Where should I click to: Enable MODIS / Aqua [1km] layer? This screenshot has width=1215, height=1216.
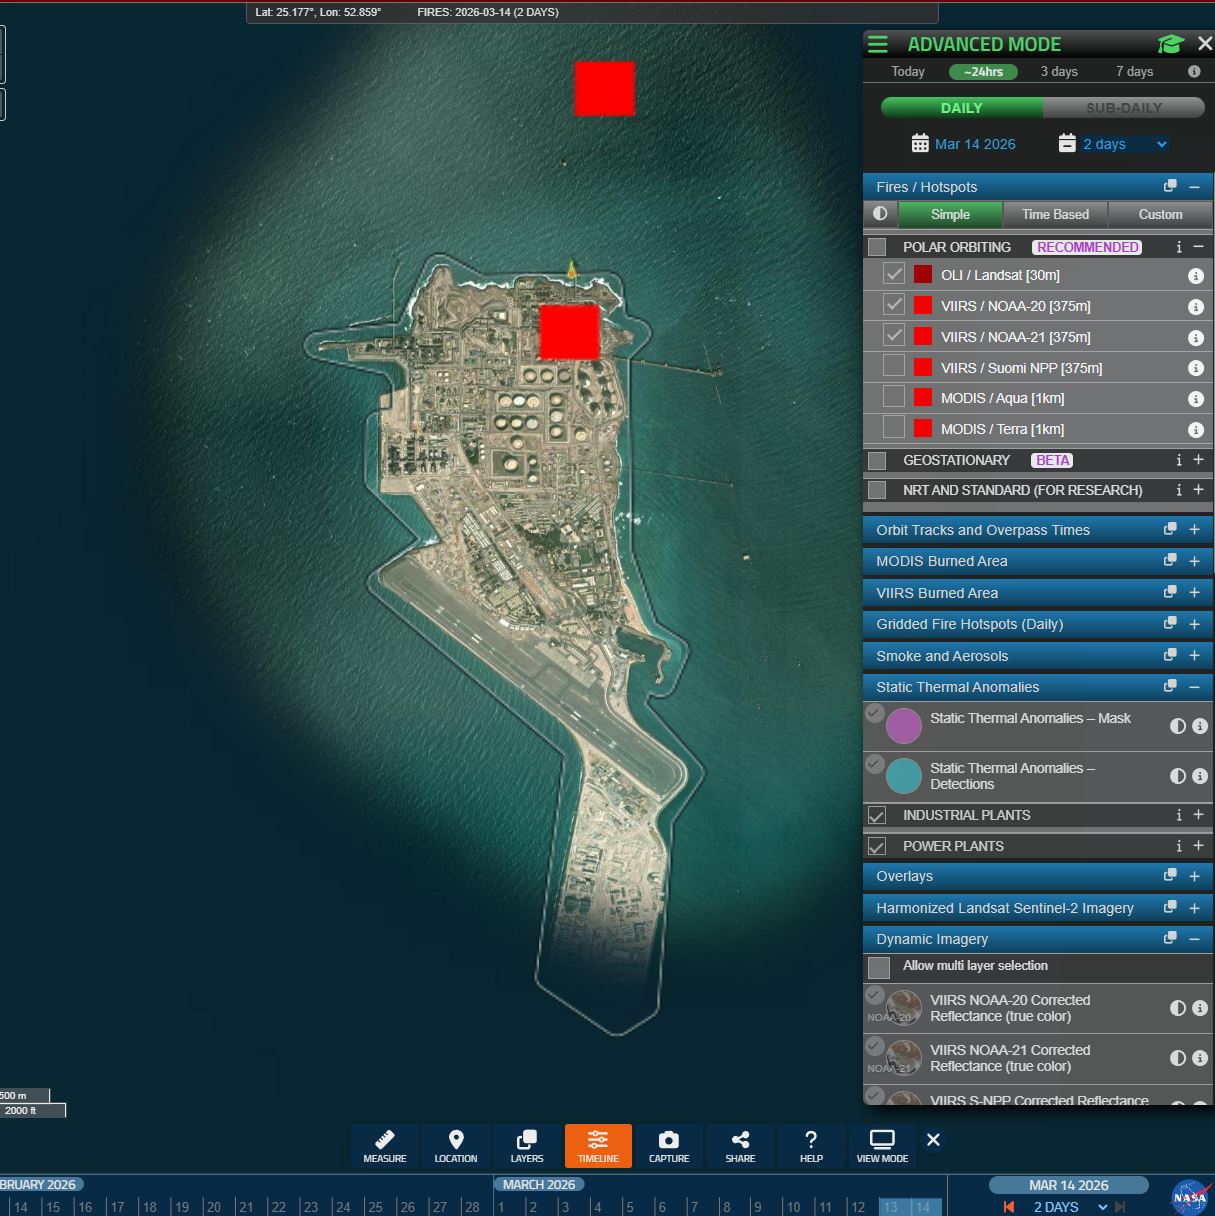tap(894, 397)
